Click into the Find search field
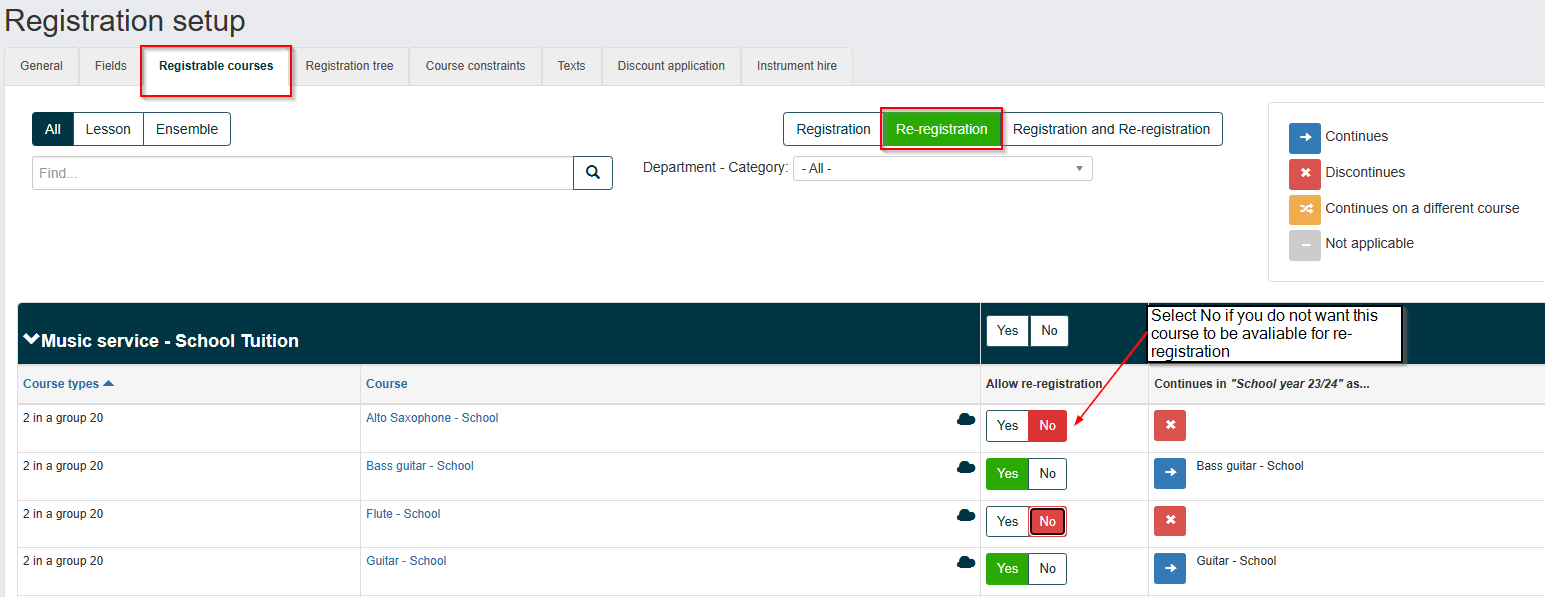Image resolution: width=1545 pixels, height=597 pixels. coord(303,173)
